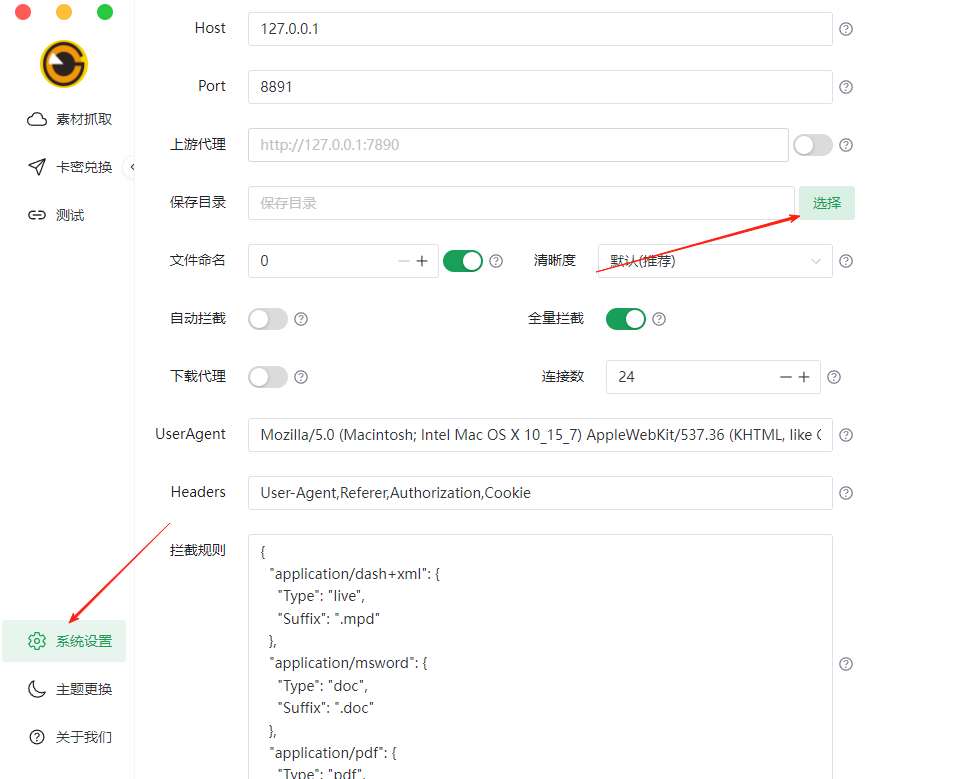Click the help icon beside 连接数 field
This screenshot has height=779, width=972.
pos(834,377)
